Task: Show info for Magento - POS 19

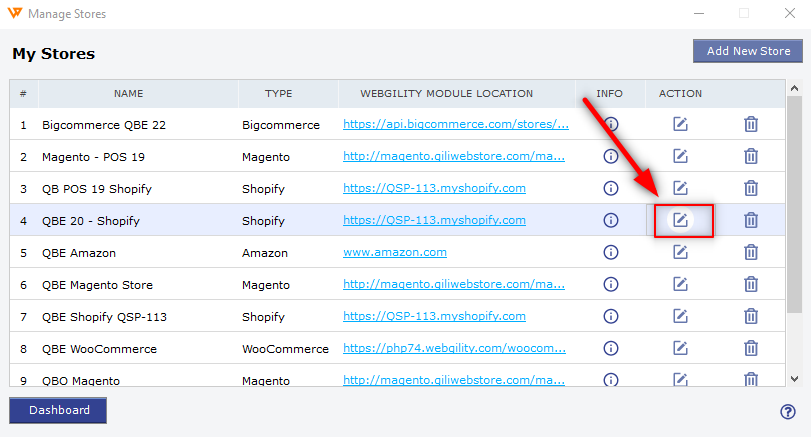Action: coord(610,157)
